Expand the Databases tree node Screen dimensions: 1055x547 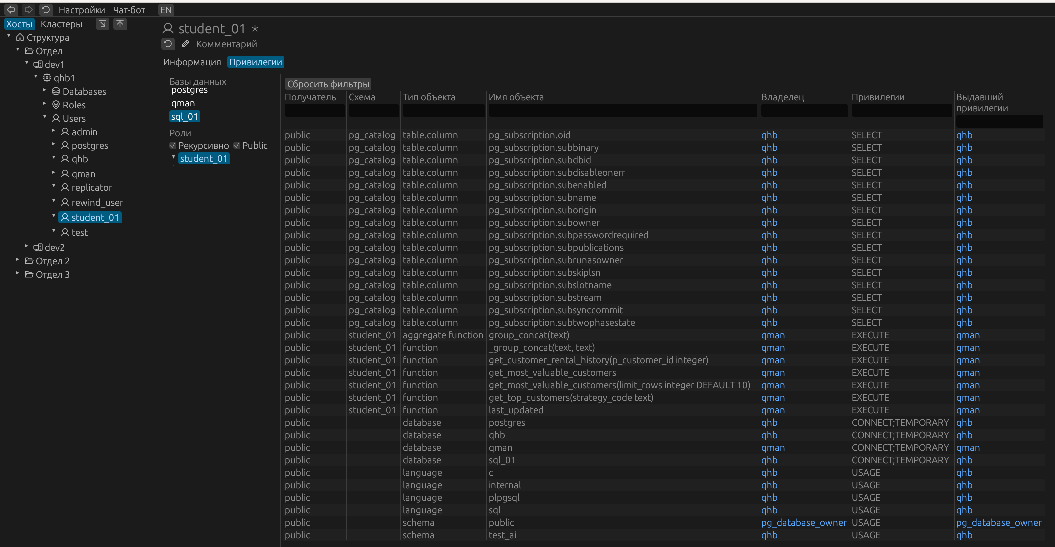coord(45,91)
